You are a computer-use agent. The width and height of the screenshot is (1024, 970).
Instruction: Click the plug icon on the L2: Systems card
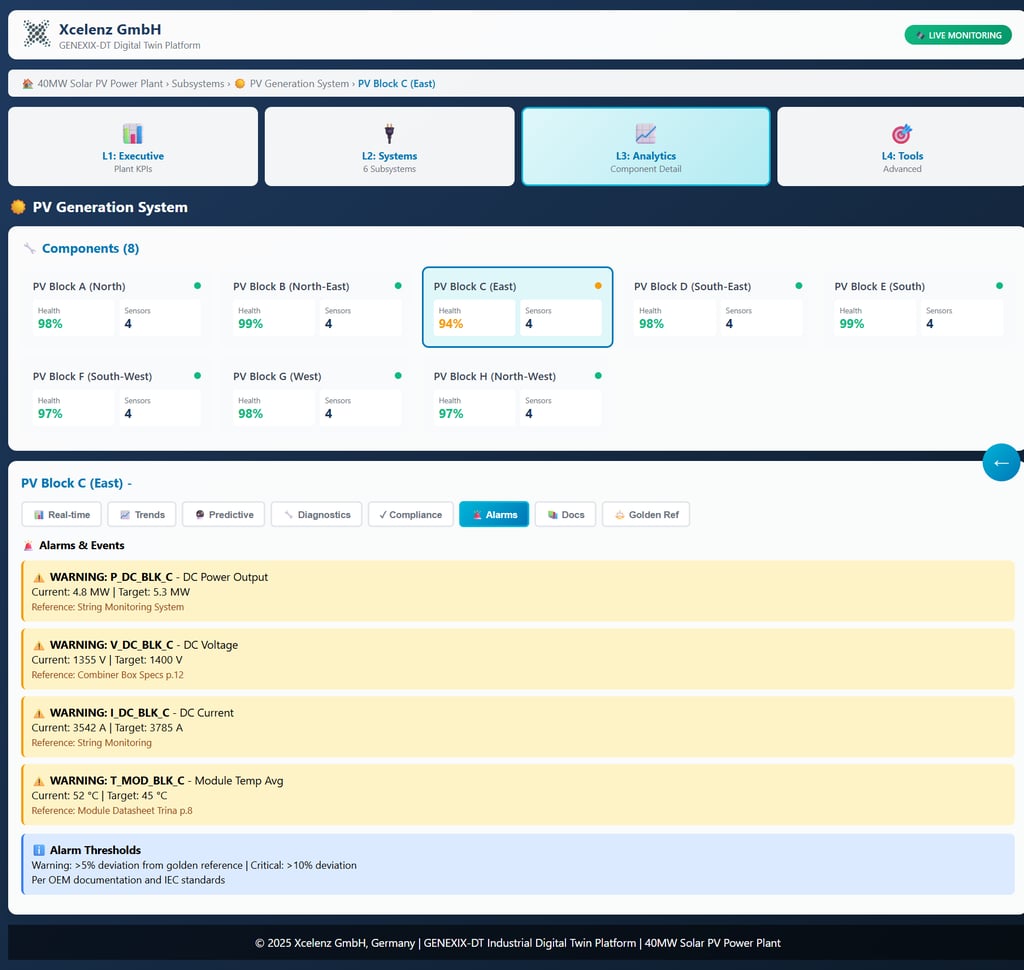389,133
